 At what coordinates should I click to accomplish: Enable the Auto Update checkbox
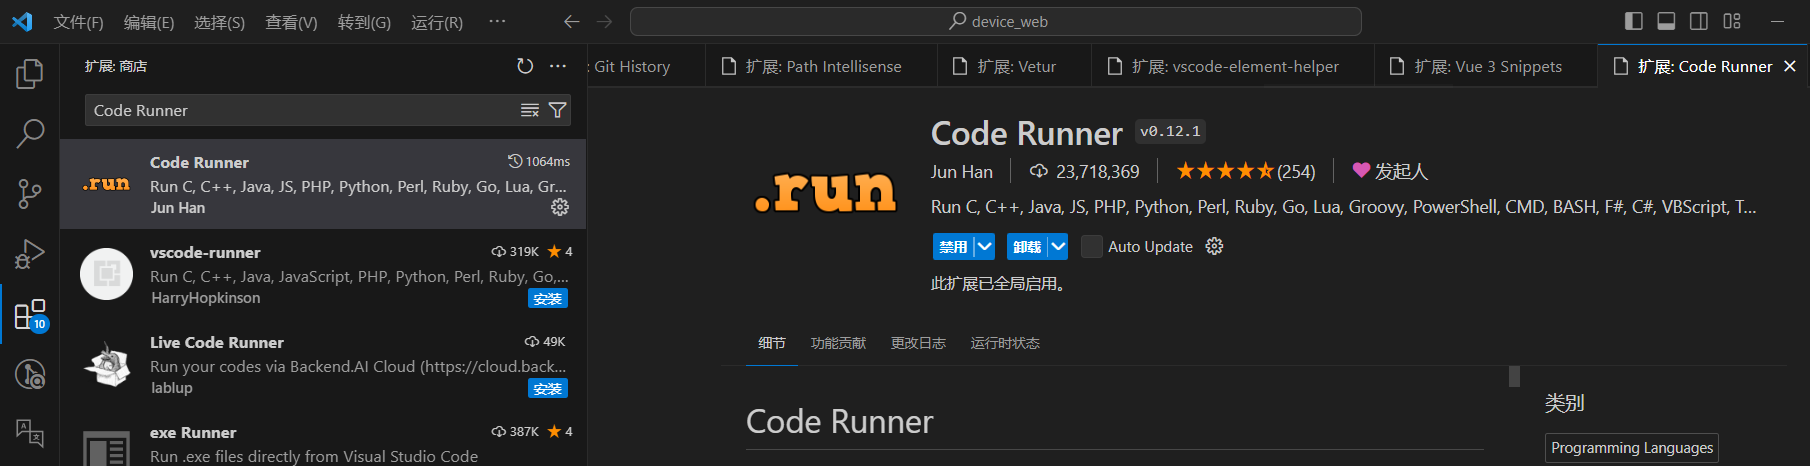(1092, 246)
